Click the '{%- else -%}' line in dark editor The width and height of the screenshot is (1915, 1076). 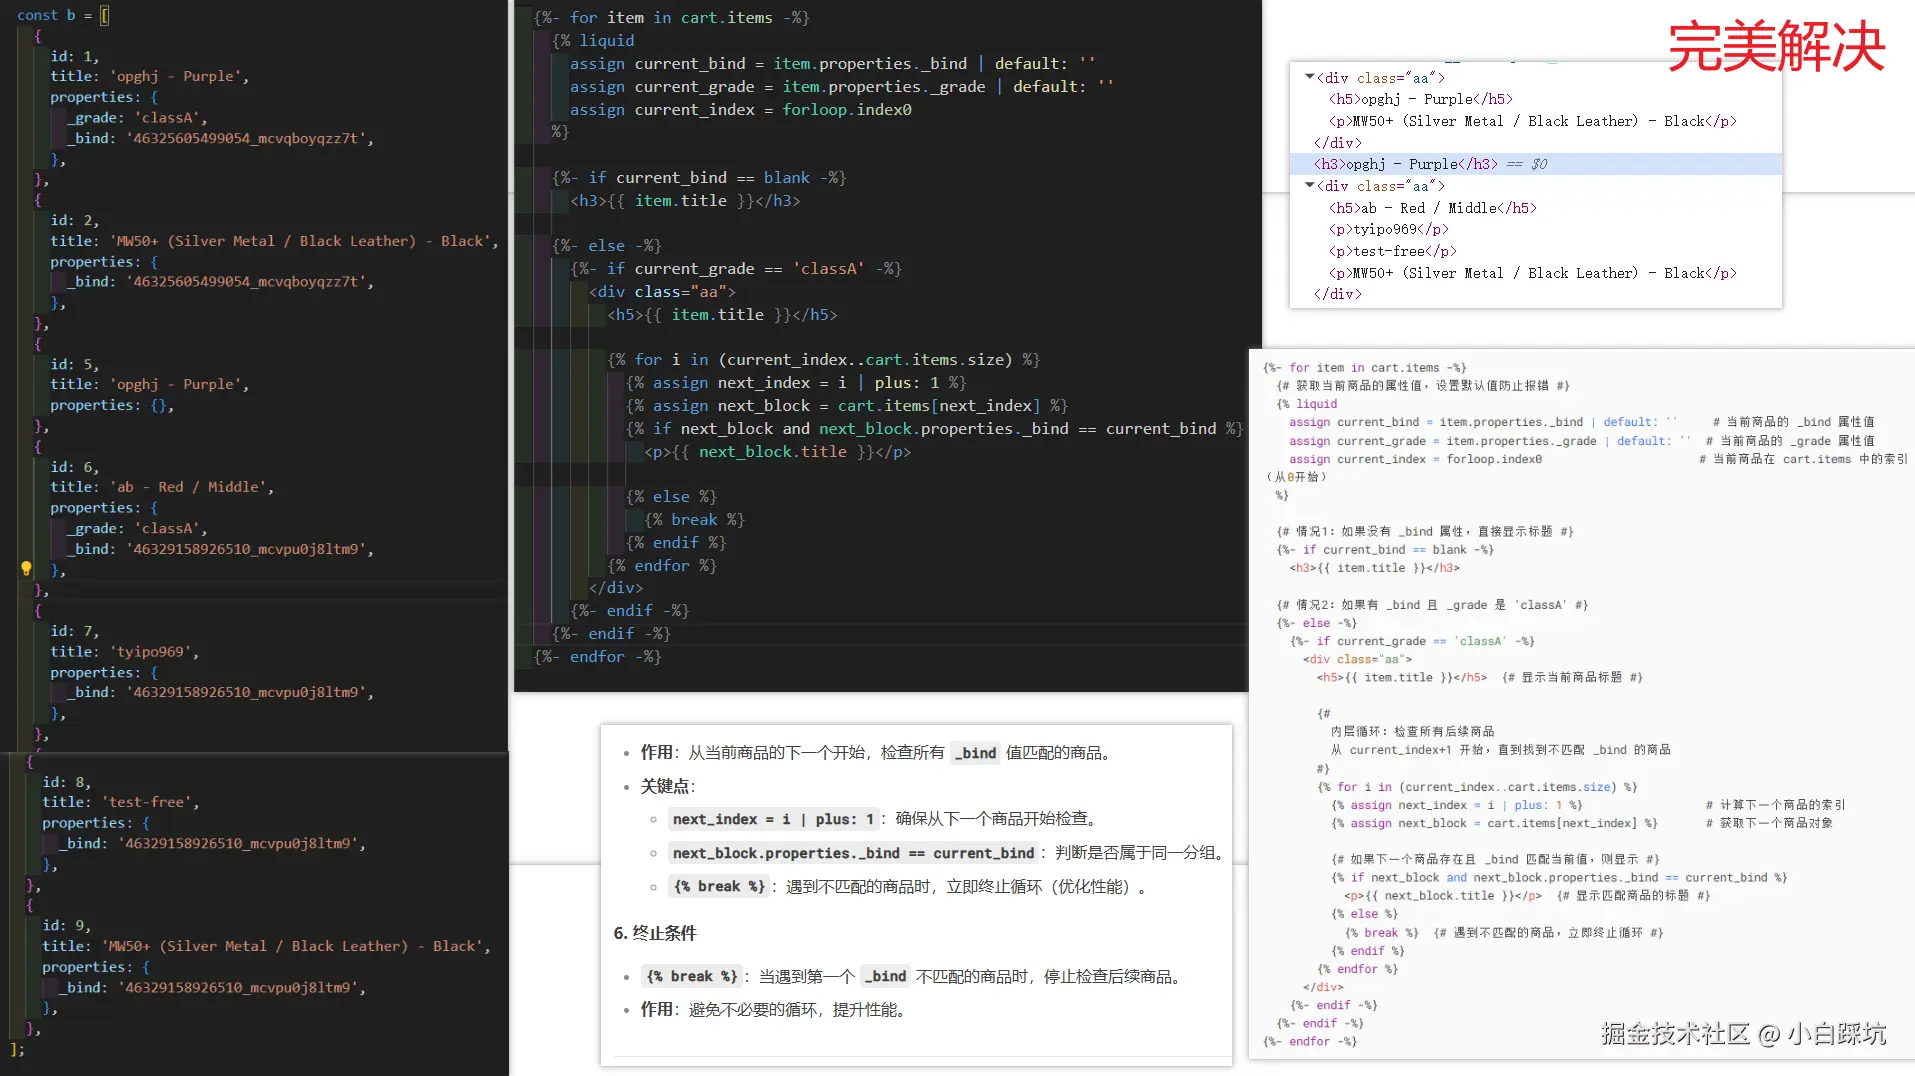click(607, 245)
